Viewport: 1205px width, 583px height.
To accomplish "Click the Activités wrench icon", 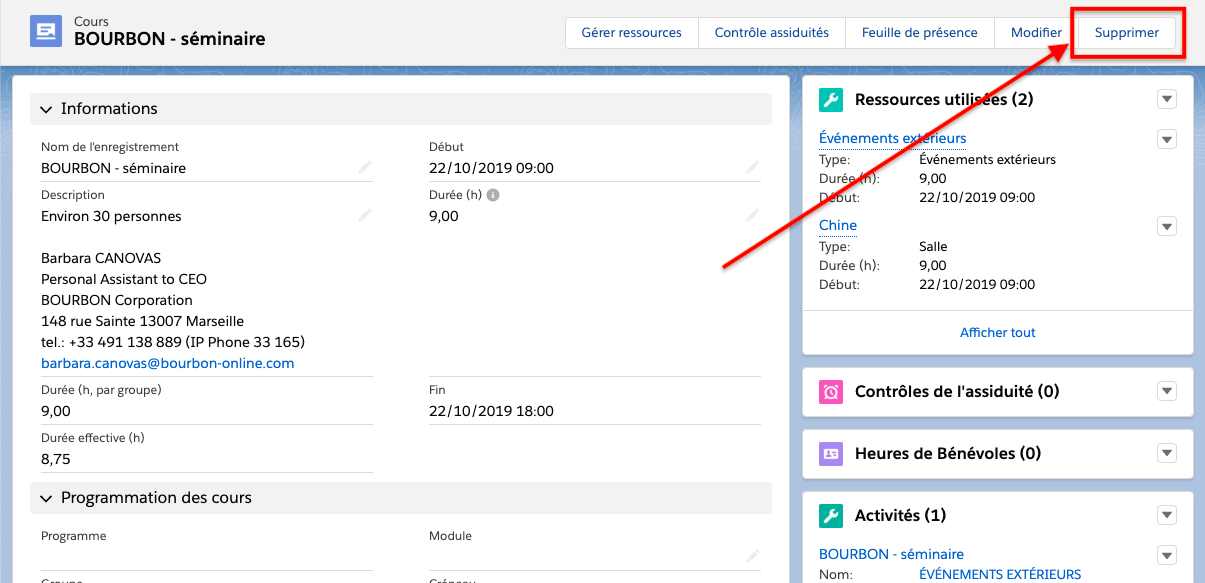I will [831, 516].
